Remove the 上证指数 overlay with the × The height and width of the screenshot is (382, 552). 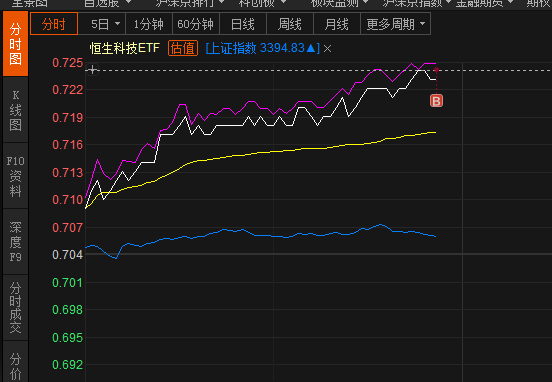click(327, 49)
